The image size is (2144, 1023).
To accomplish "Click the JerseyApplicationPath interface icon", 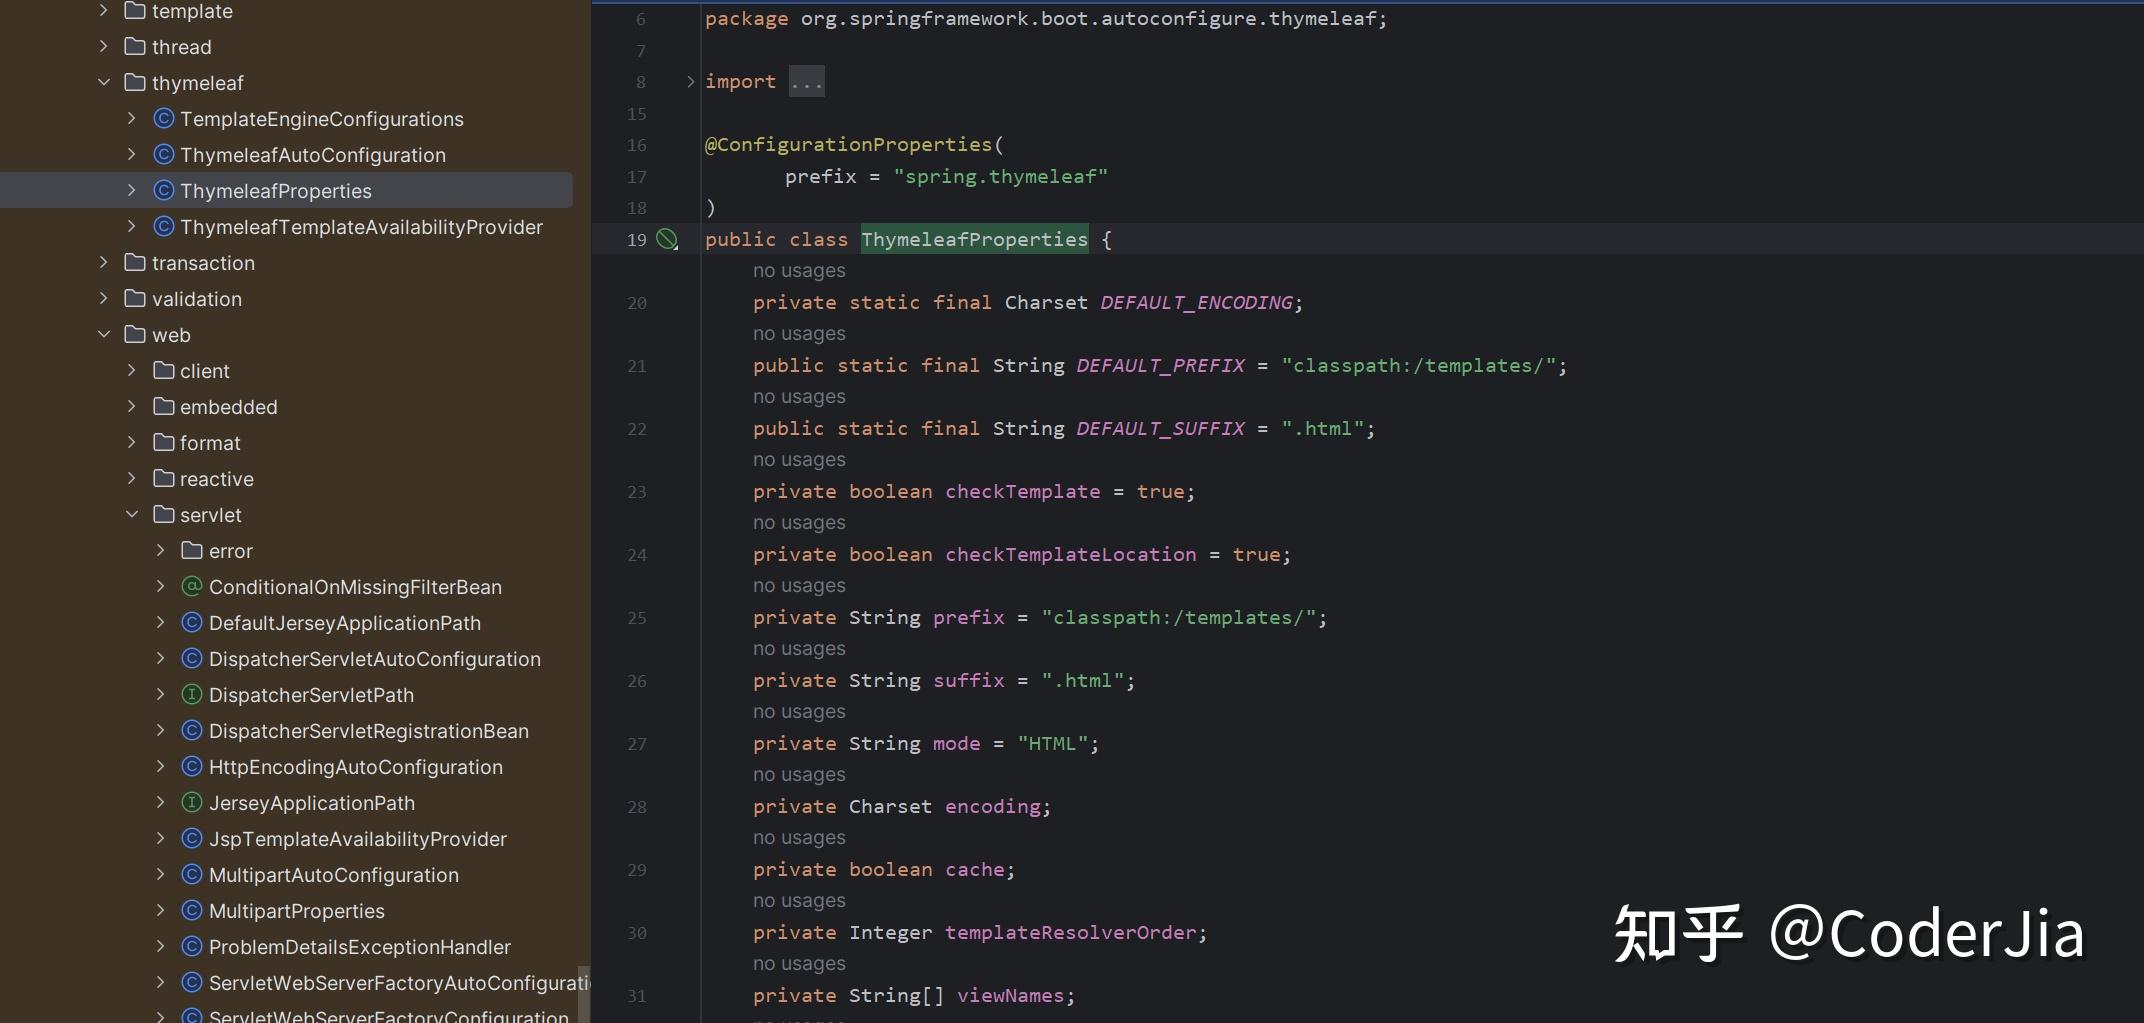I will tap(192, 803).
